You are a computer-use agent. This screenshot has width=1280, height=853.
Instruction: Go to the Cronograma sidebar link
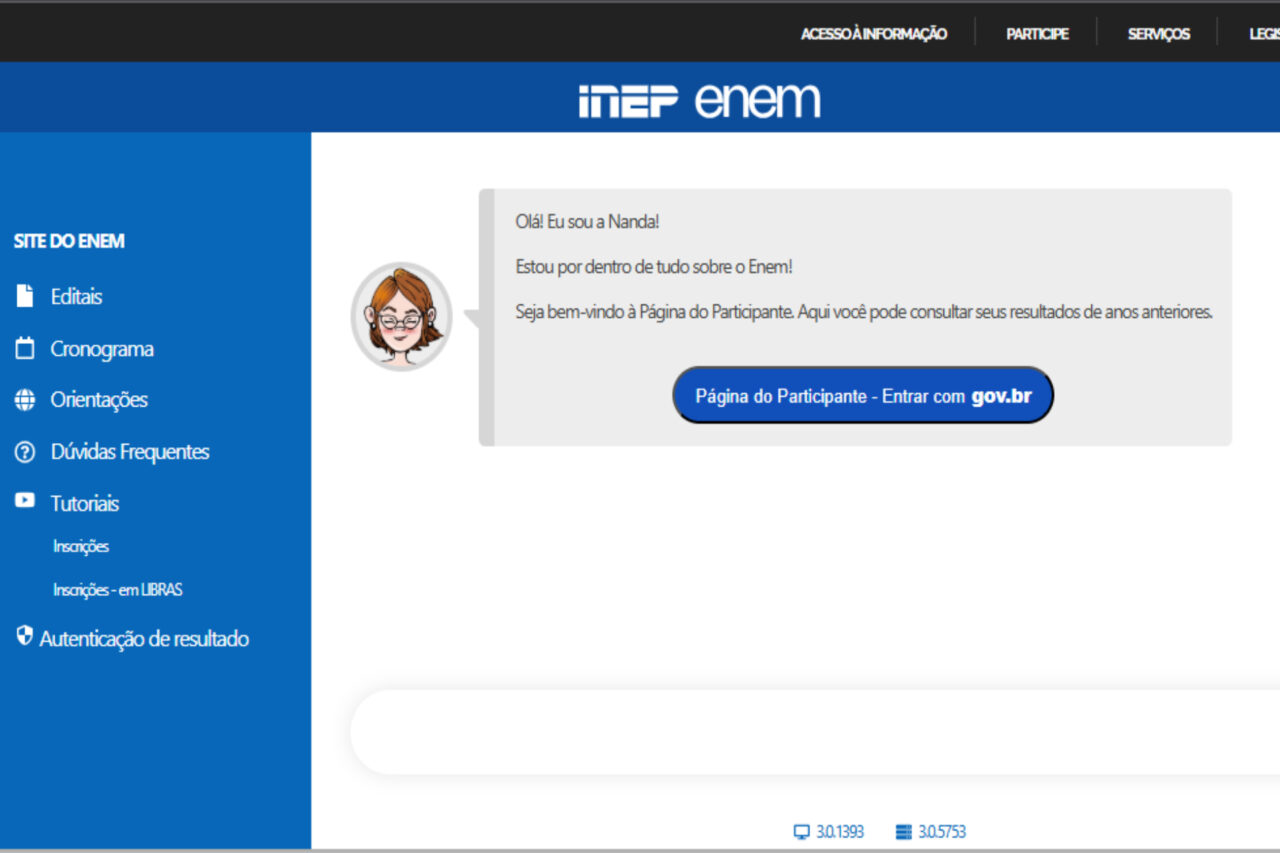[x=102, y=349]
